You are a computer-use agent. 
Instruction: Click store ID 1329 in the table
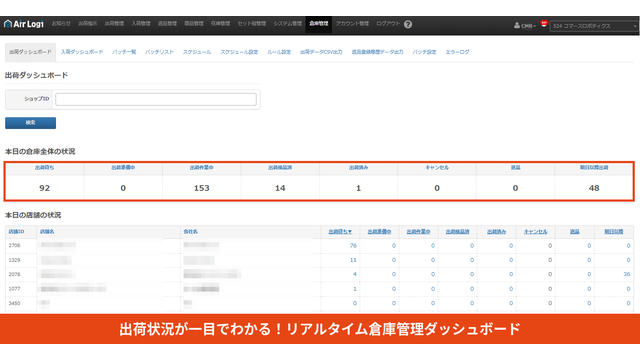[x=14, y=260]
